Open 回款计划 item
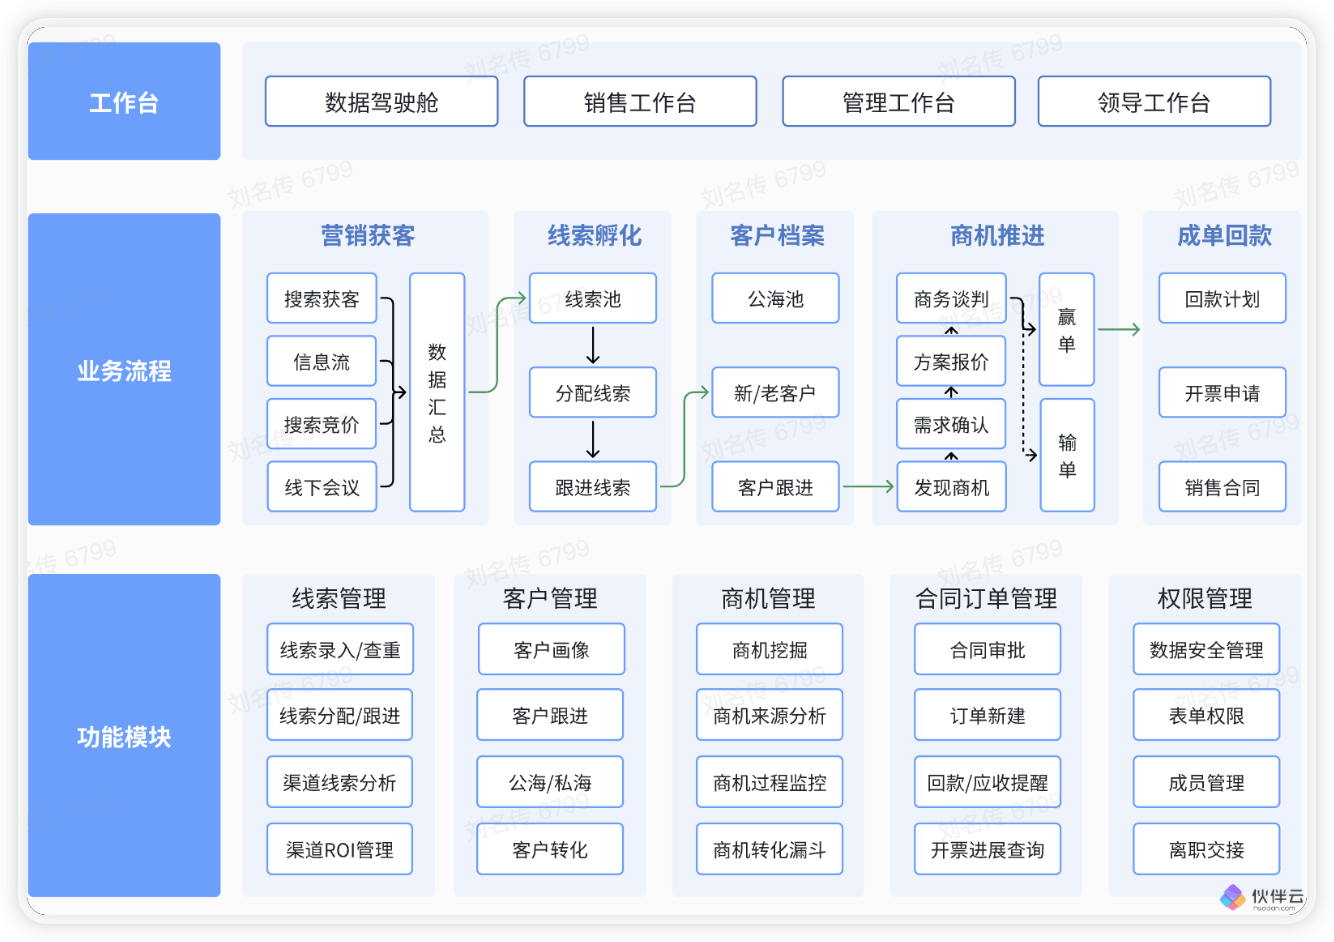The height and width of the screenshot is (942, 1334). (1222, 298)
